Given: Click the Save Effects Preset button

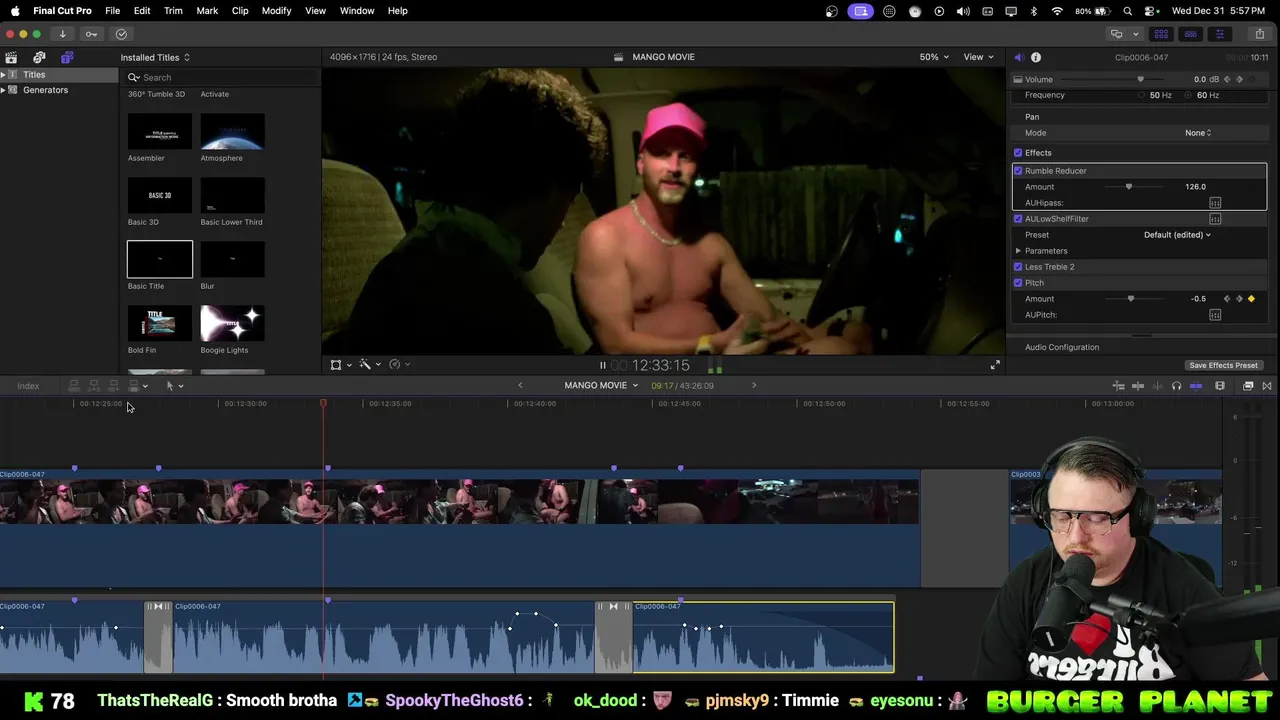Looking at the screenshot, I should coord(1223,366).
